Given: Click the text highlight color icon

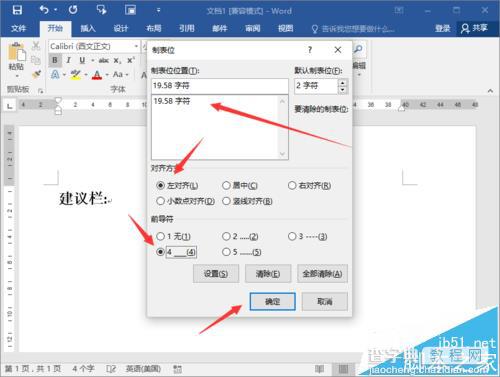Looking at the screenshot, I should [76, 74].
